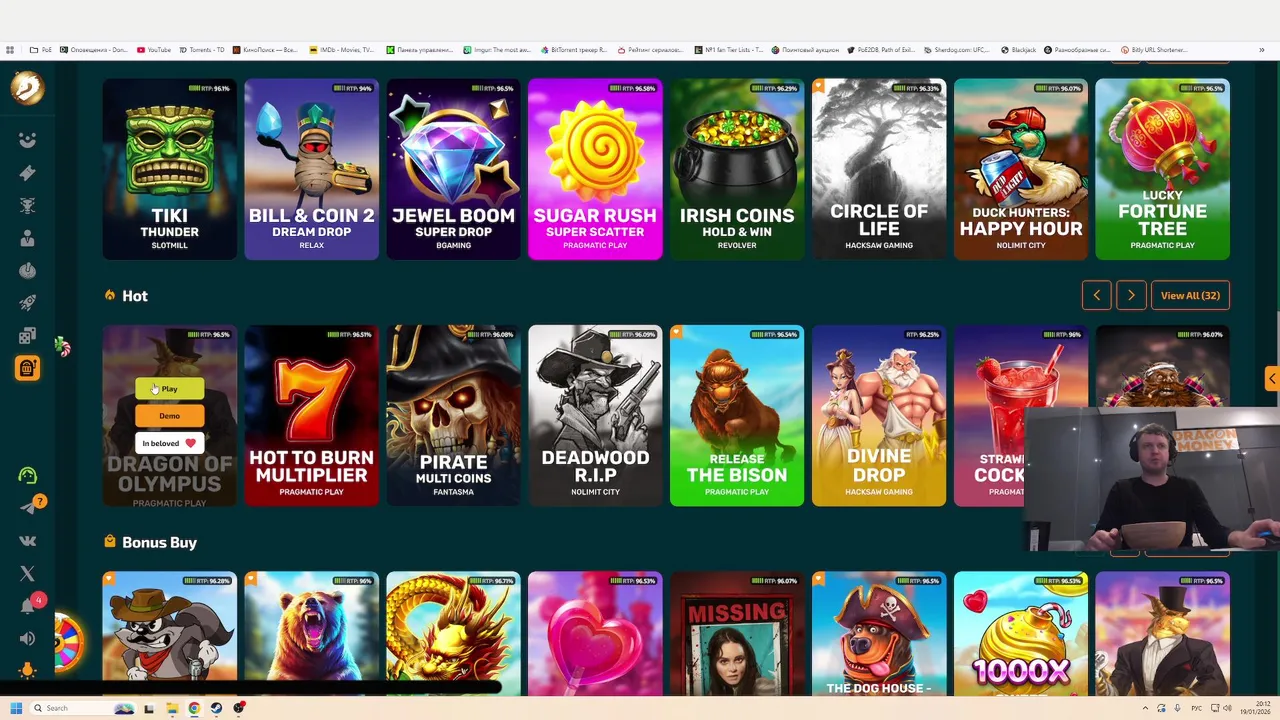Expand the orange side panel arrow tab

point(1272,378)
